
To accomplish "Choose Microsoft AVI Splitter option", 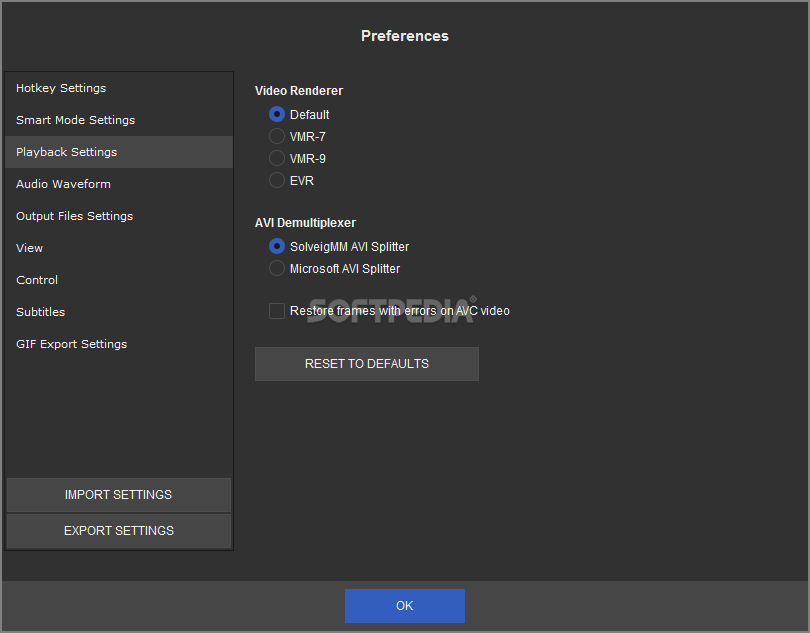I will [277, 268].
